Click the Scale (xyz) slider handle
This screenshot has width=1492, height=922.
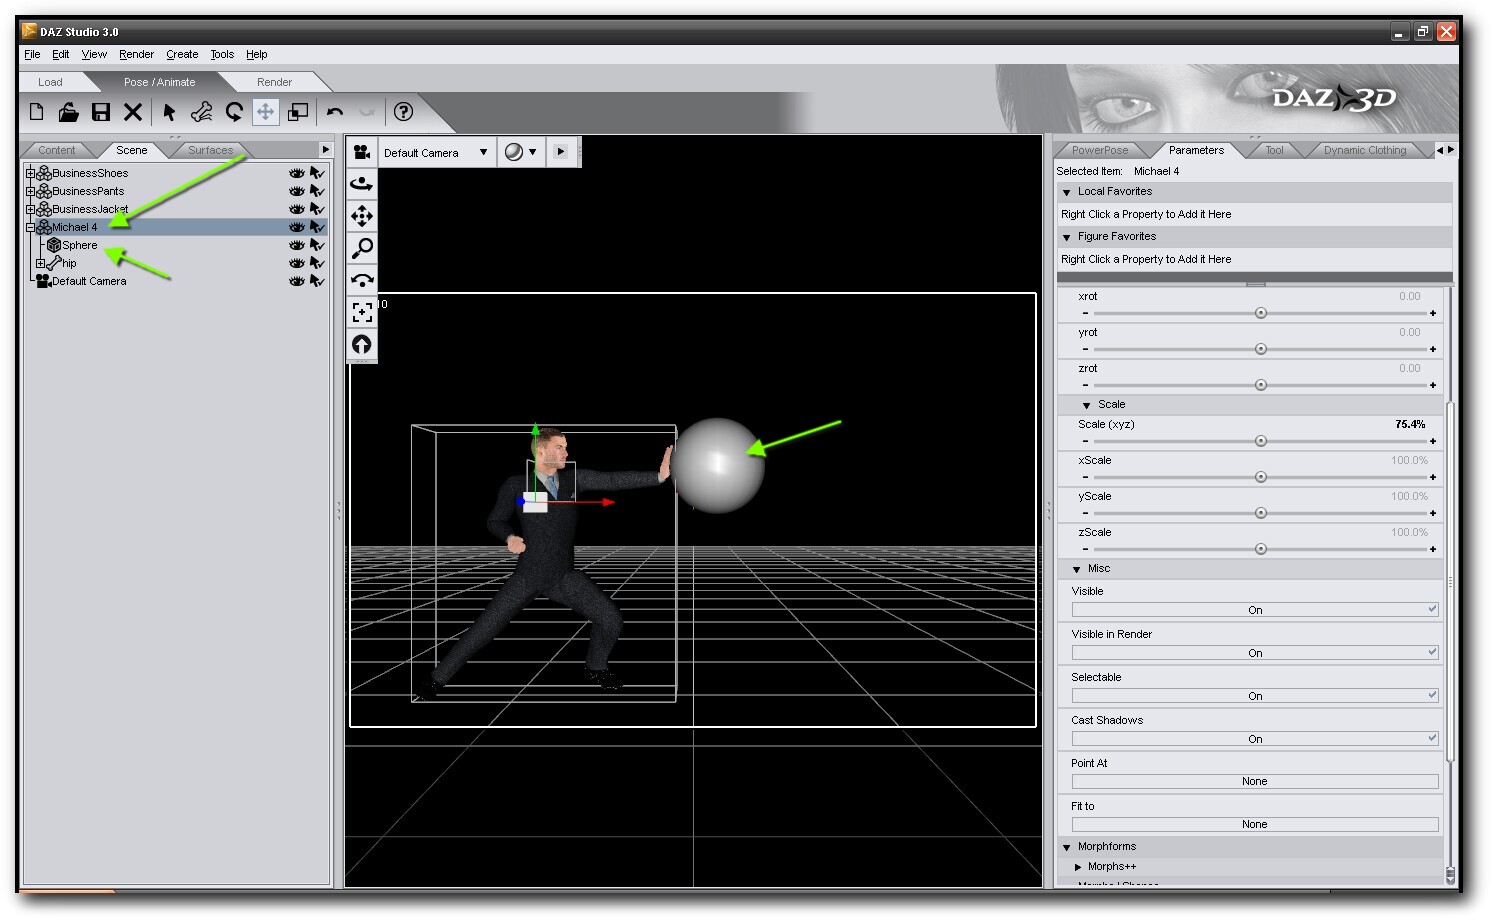coord(1261,441)
